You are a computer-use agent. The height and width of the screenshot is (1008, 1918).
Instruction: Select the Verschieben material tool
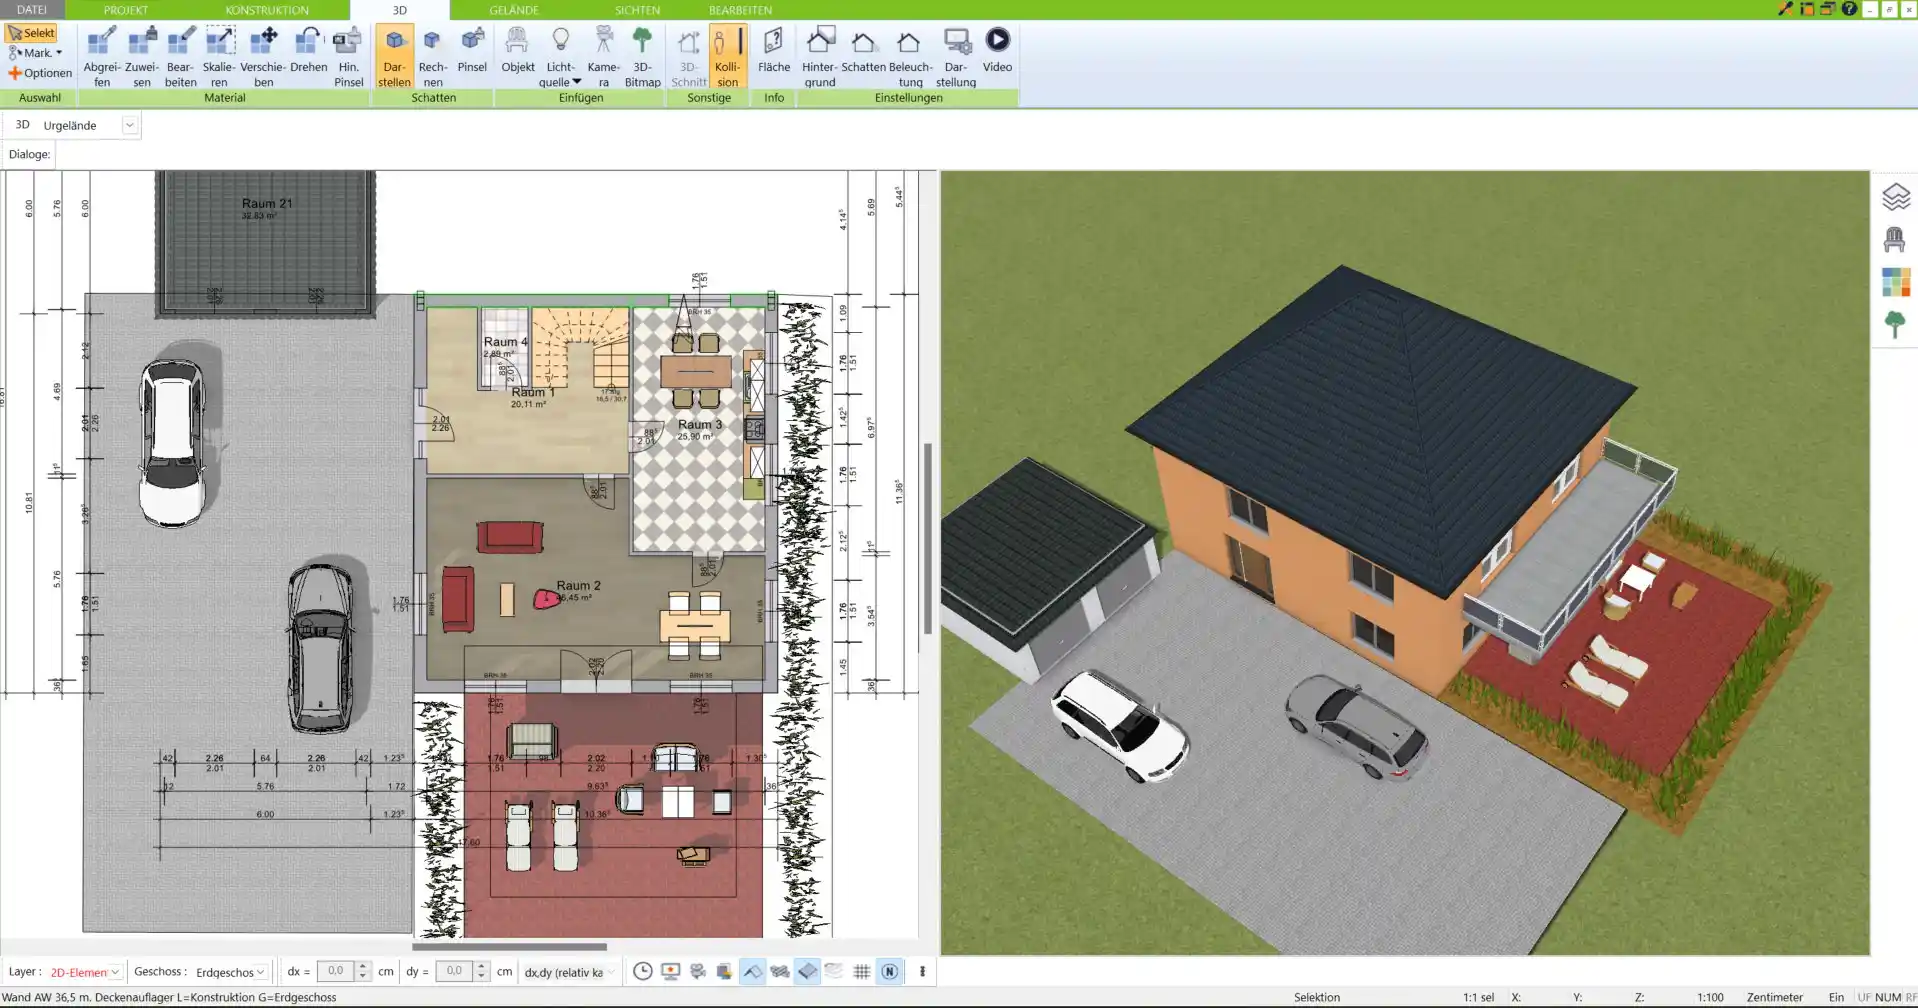click(x=263, y=57)
